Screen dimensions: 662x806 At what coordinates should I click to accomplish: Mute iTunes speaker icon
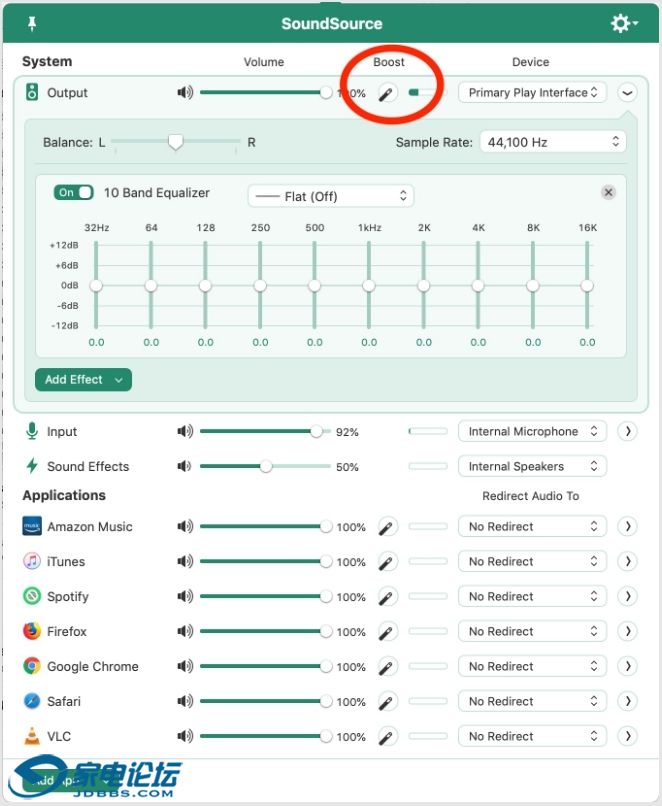click(185, 561)
